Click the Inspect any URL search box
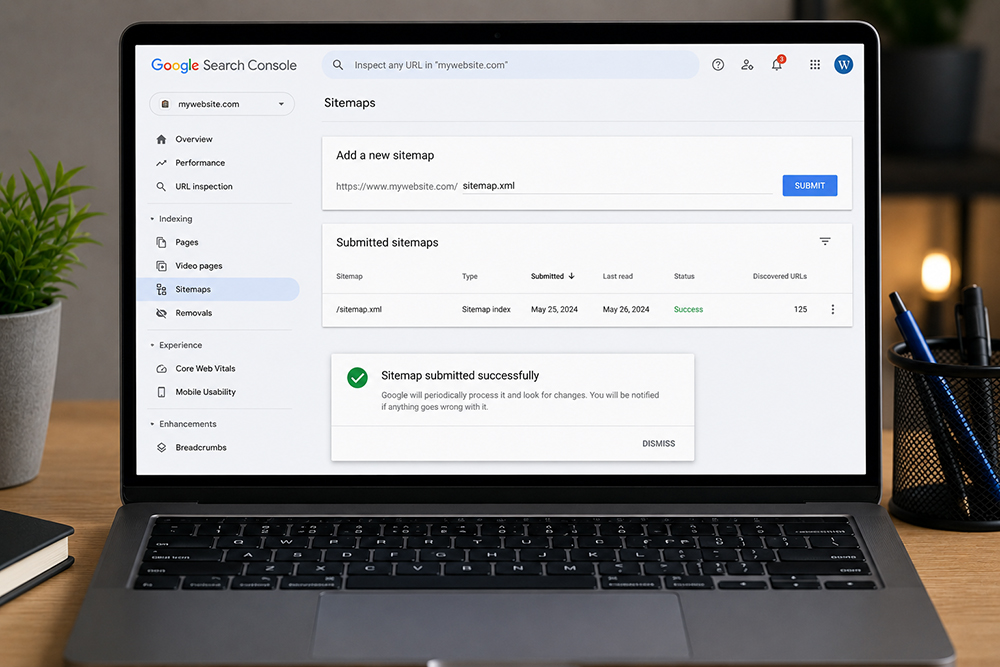The image size is (1000, 667). (510, 65)
